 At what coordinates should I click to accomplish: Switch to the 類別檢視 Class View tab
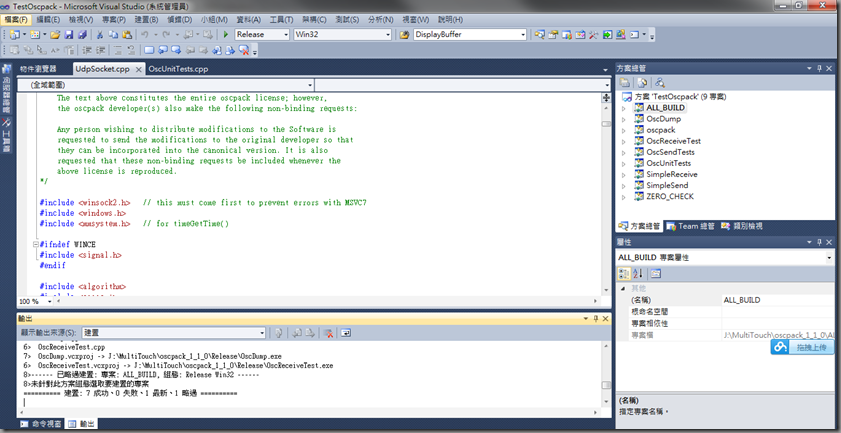point(742,226)
